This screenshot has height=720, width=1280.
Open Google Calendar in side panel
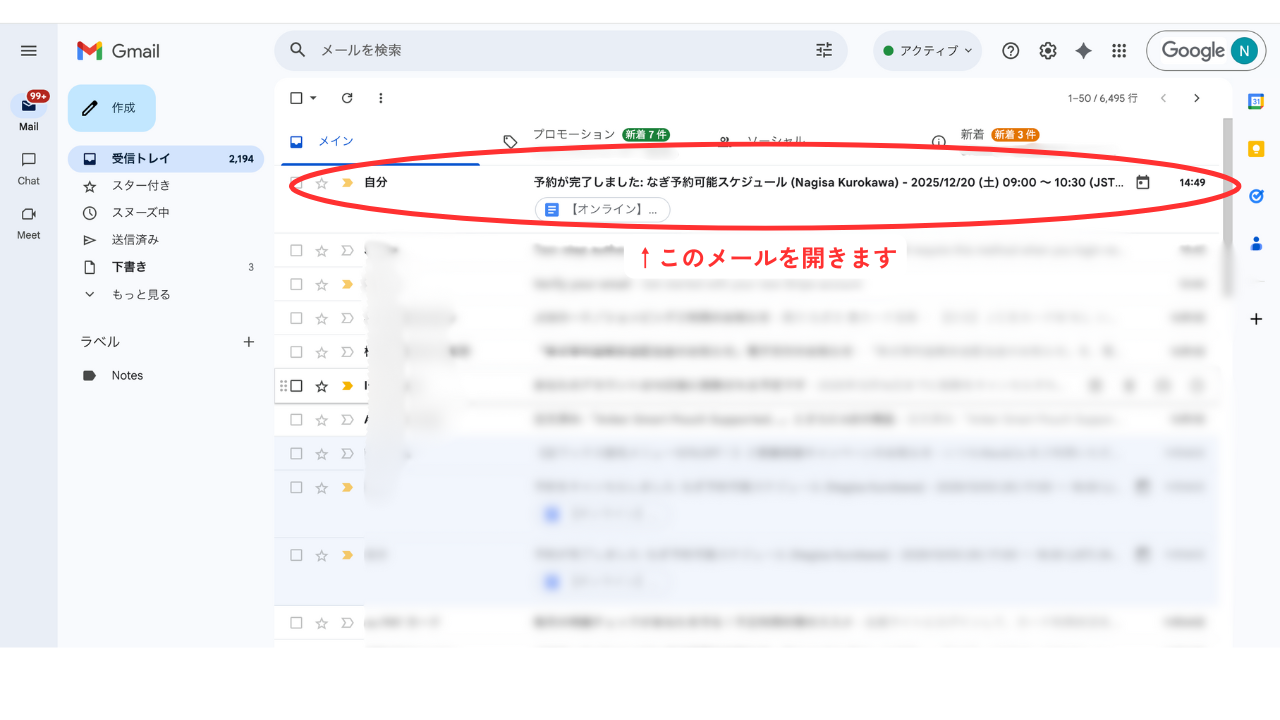[x=1256, y=101]
